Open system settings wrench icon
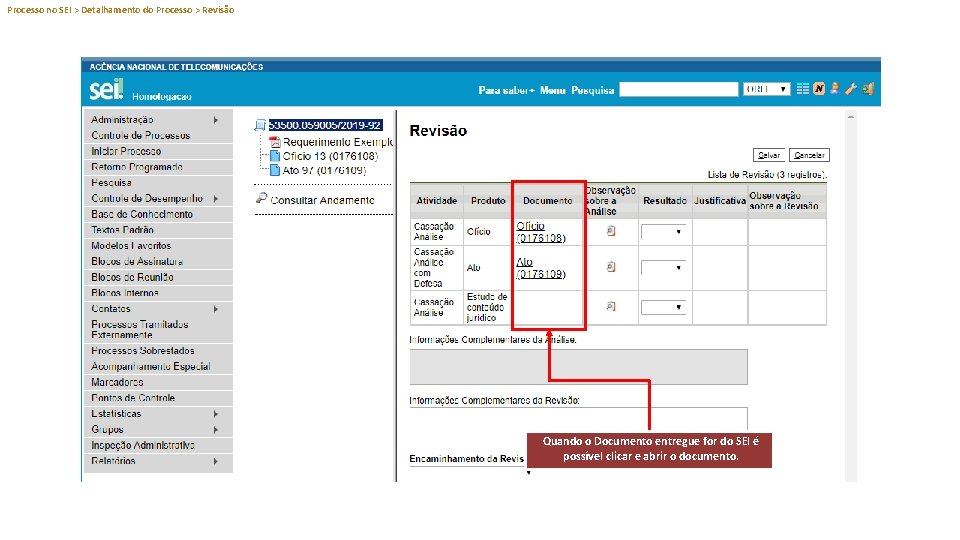 pos(850,89)
